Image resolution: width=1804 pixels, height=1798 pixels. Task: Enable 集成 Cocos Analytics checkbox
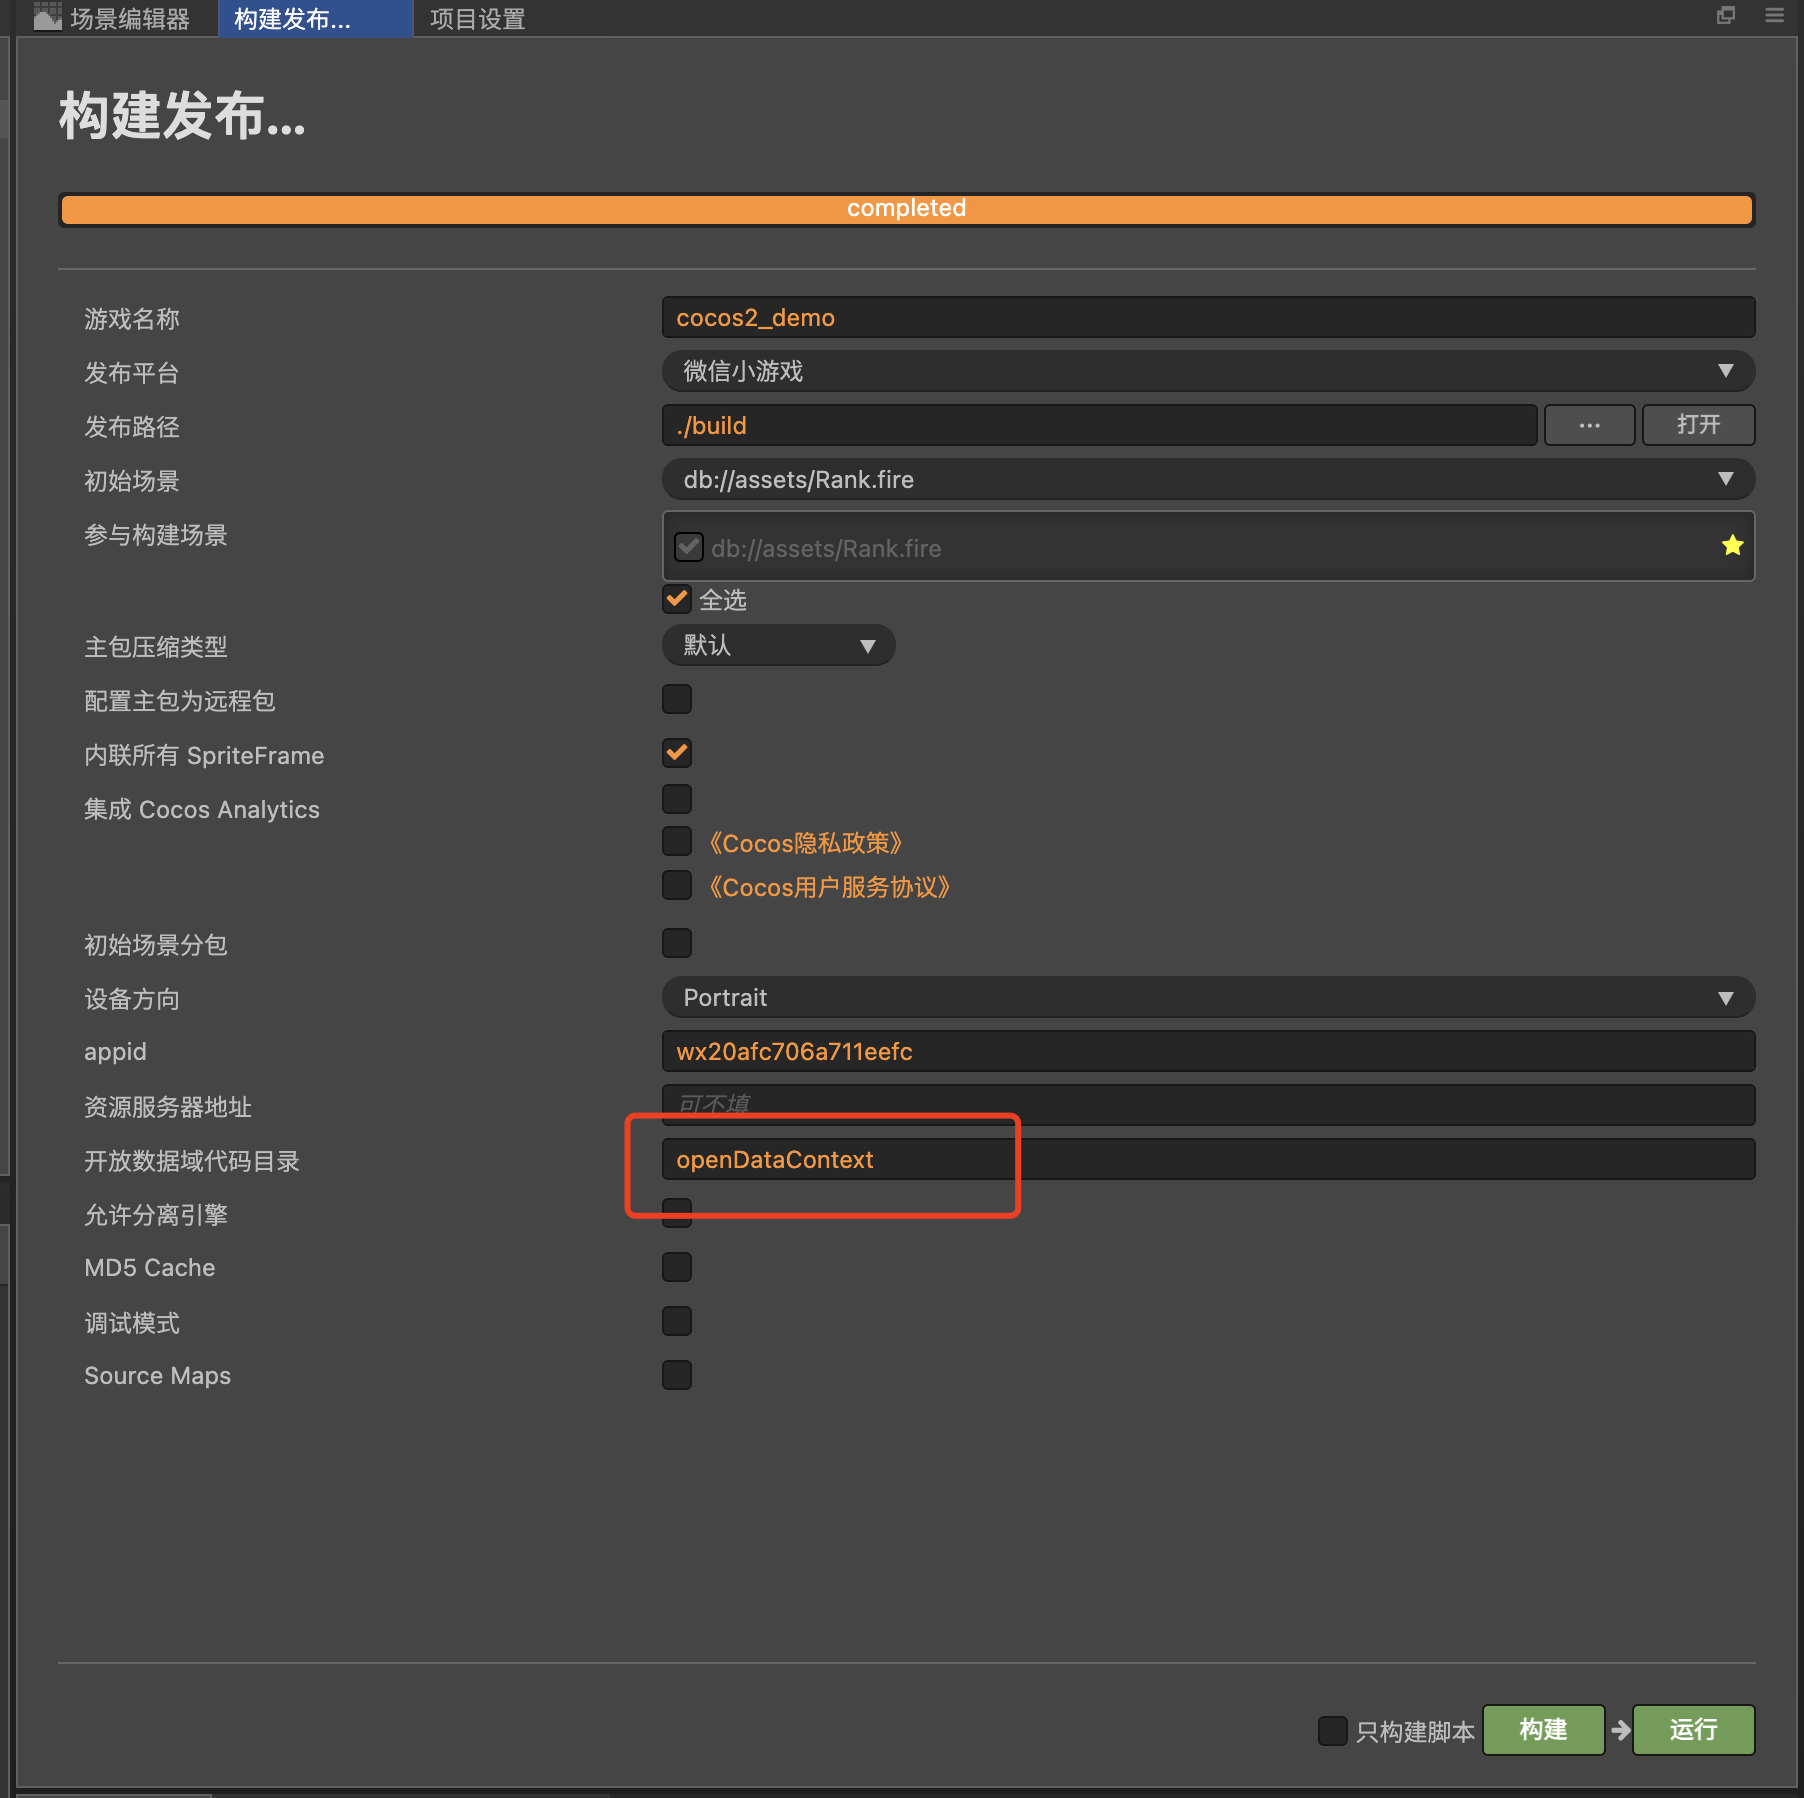677,799
